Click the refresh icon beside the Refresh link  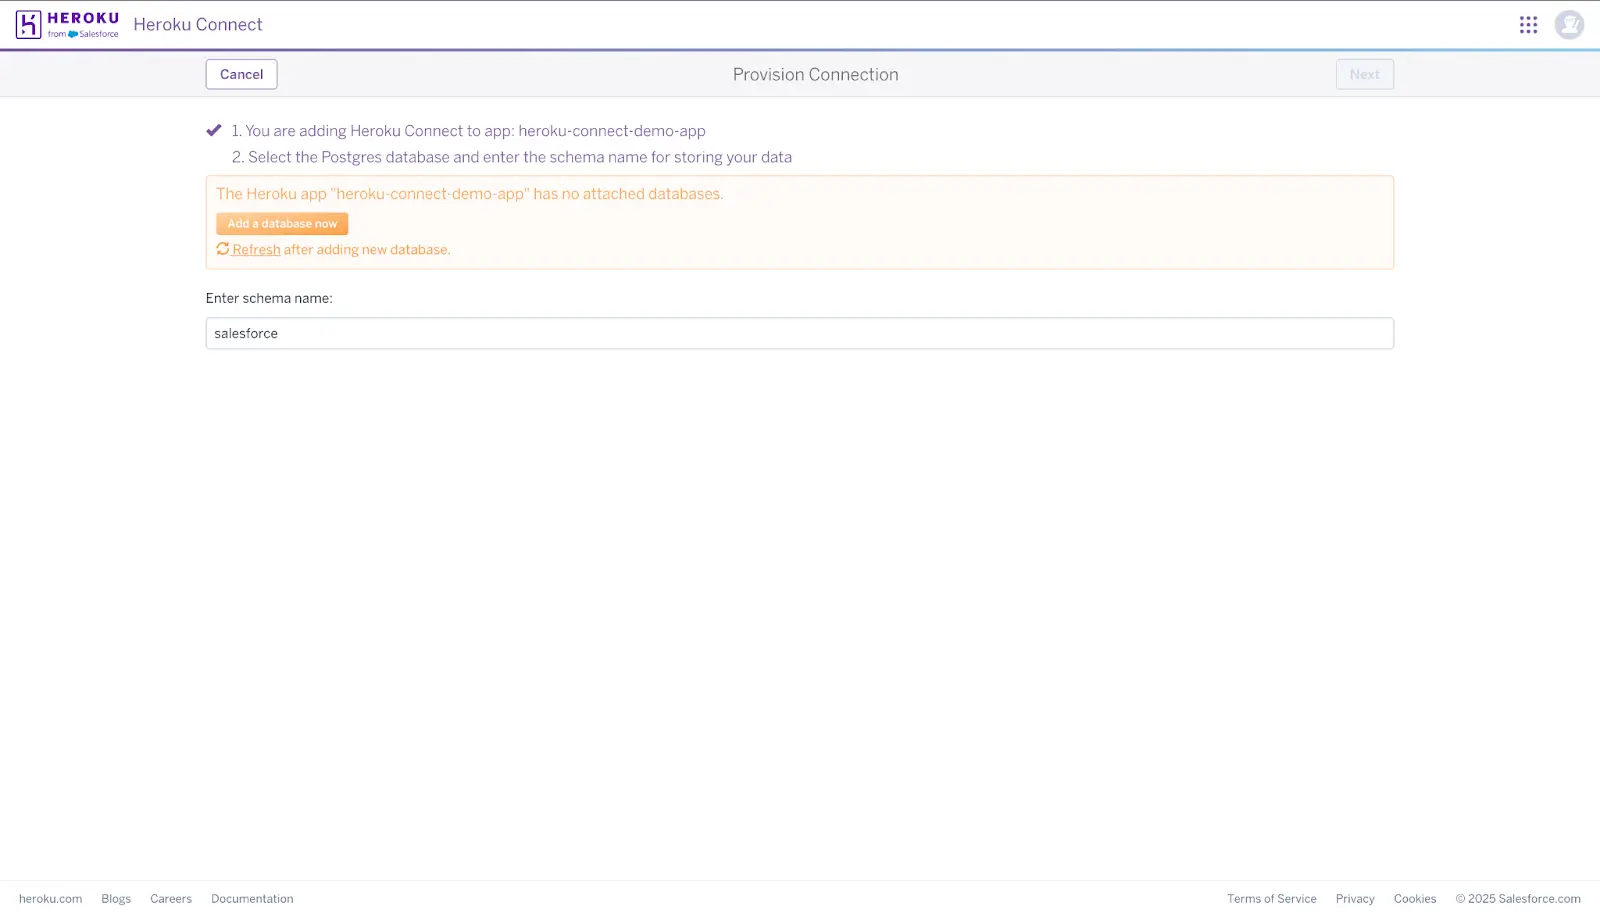[x=222, y=248]
